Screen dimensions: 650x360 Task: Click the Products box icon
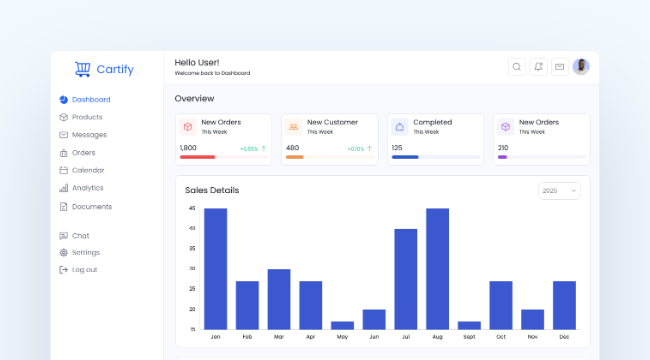click(63, 117)
